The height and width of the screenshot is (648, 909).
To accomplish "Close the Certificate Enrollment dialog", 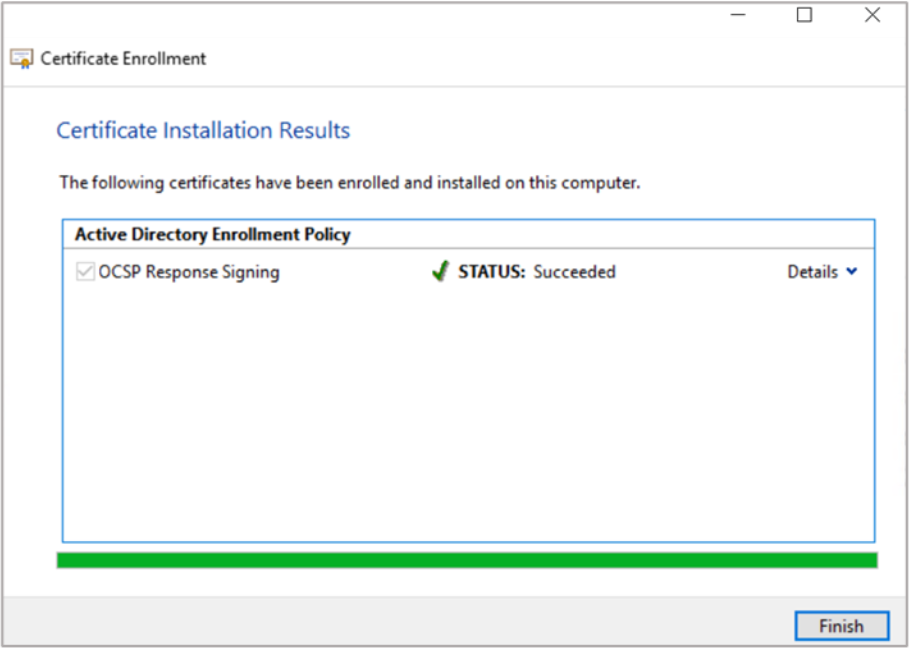I will tap(872, 15).
